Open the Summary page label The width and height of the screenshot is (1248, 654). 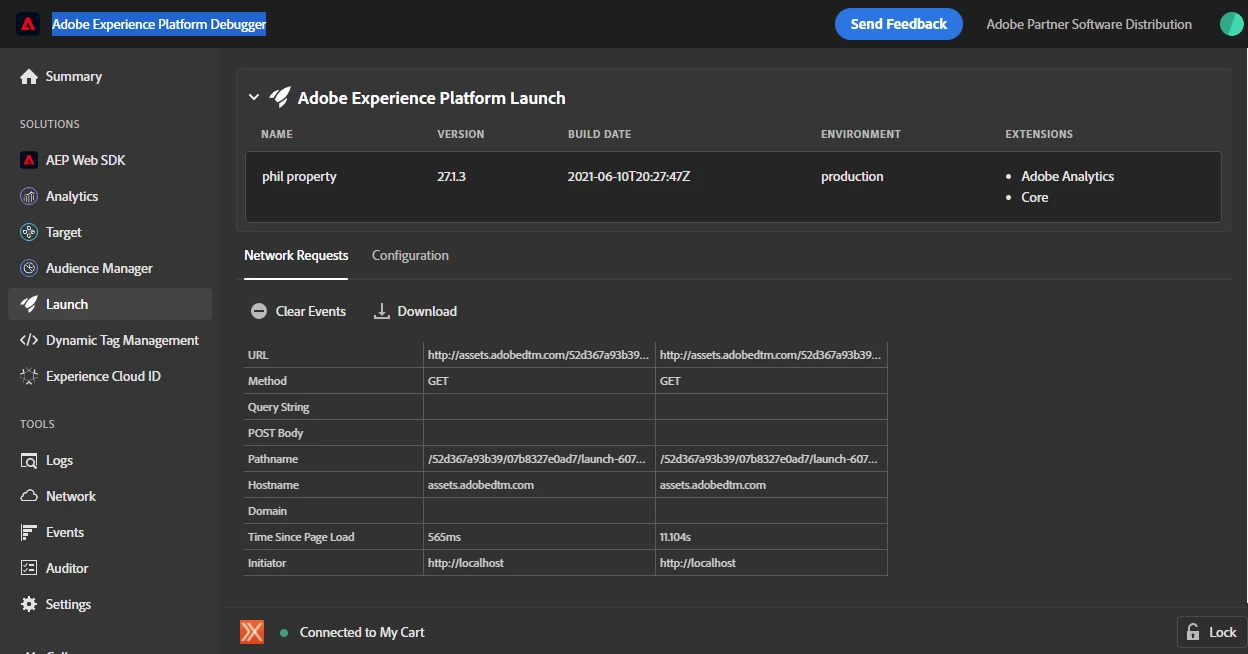coord(74,76)
